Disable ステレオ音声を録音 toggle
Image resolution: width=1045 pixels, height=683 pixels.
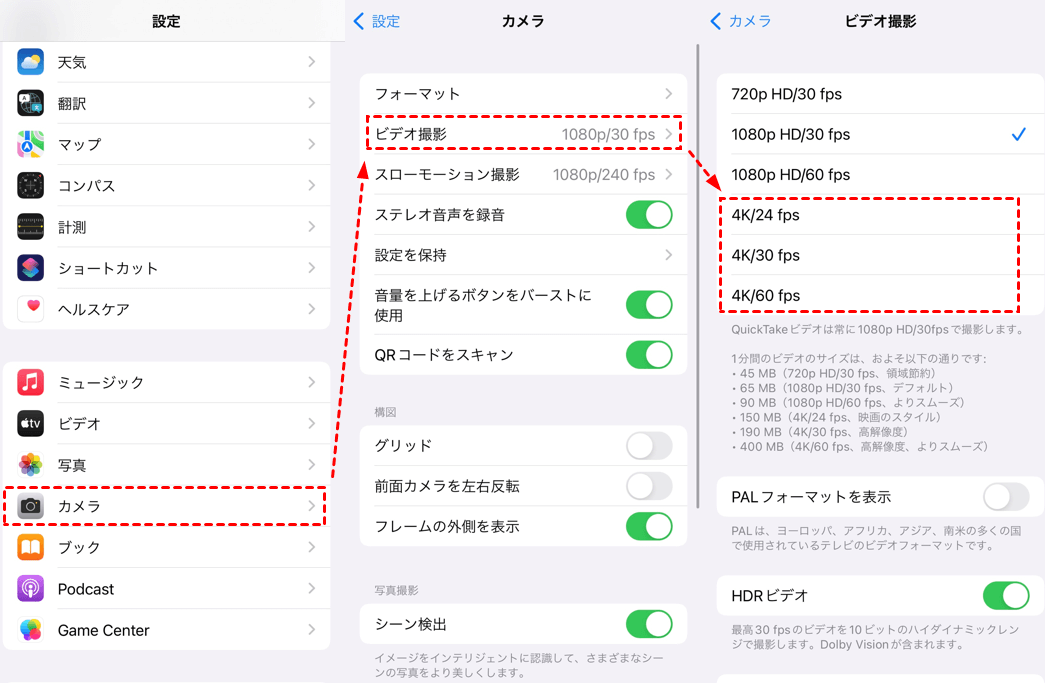tap(649, 215)
